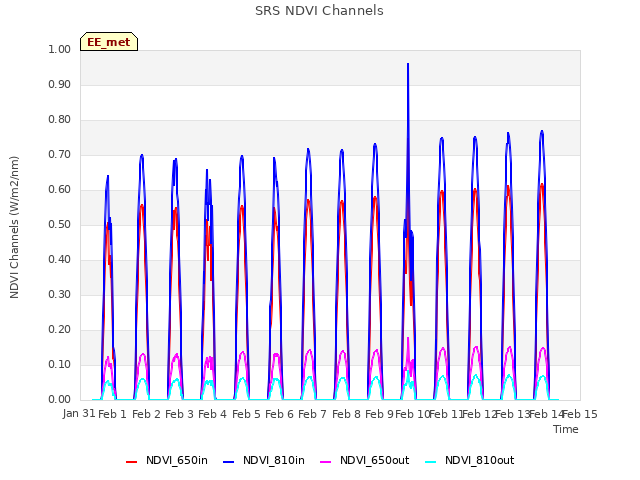Image resolution: width=640 pixels, height=480 pixels.
Task: Click the NDVI Channels (W/m2/nm) axis label
Action: pos(14,227)
